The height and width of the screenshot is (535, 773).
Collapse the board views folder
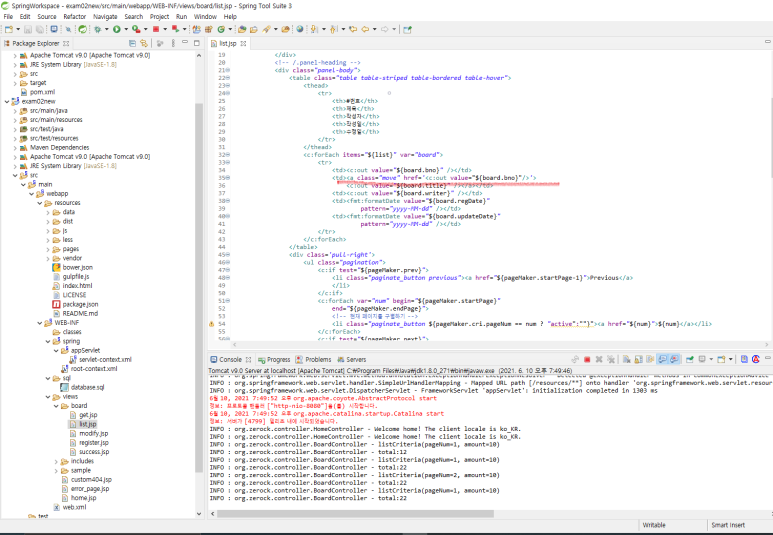(x=56, y=406)
